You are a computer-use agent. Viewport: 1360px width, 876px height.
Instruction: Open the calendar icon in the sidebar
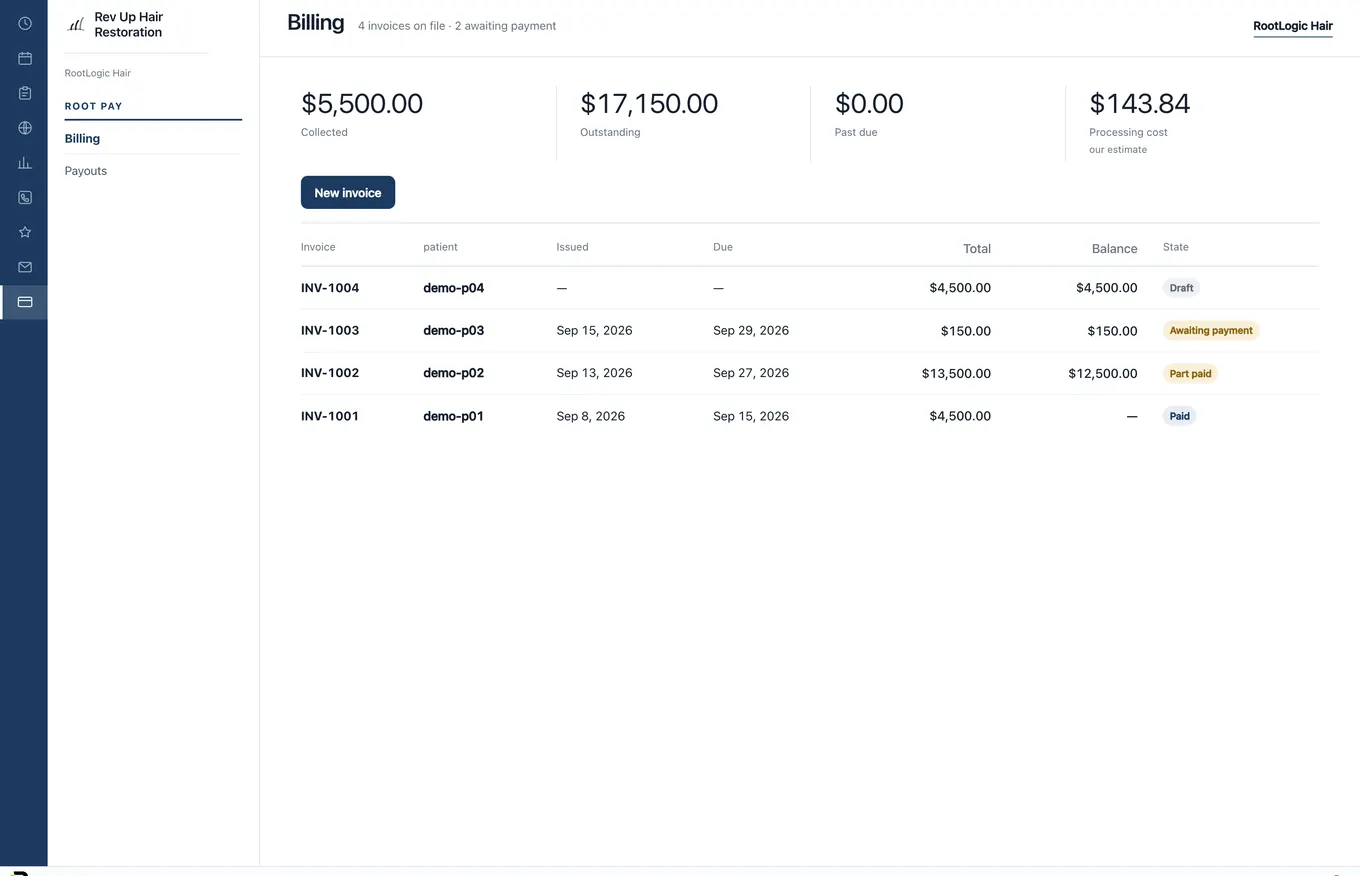pos(25,59)
